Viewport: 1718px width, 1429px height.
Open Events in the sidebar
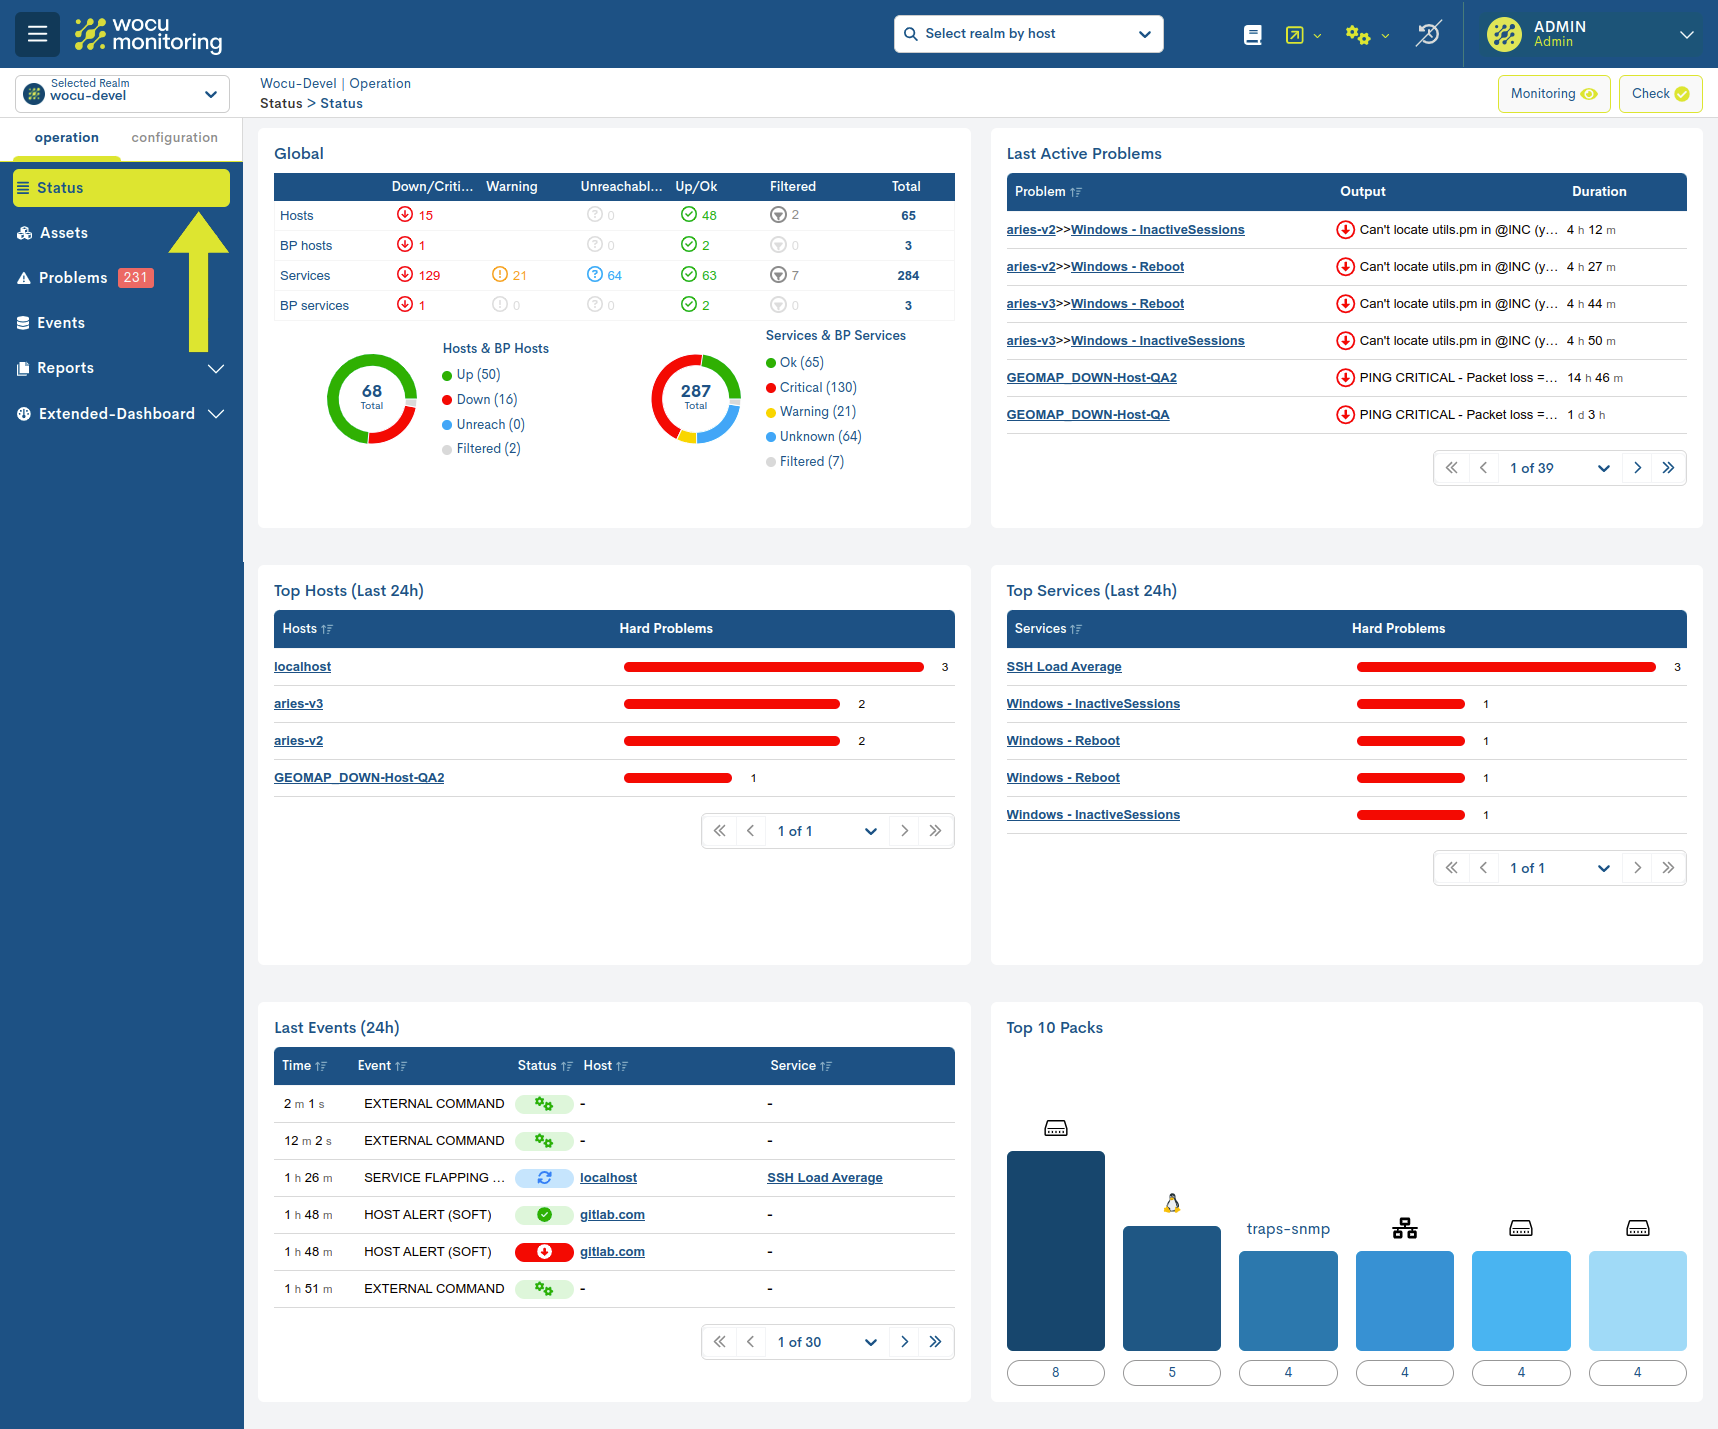point(121,323)
